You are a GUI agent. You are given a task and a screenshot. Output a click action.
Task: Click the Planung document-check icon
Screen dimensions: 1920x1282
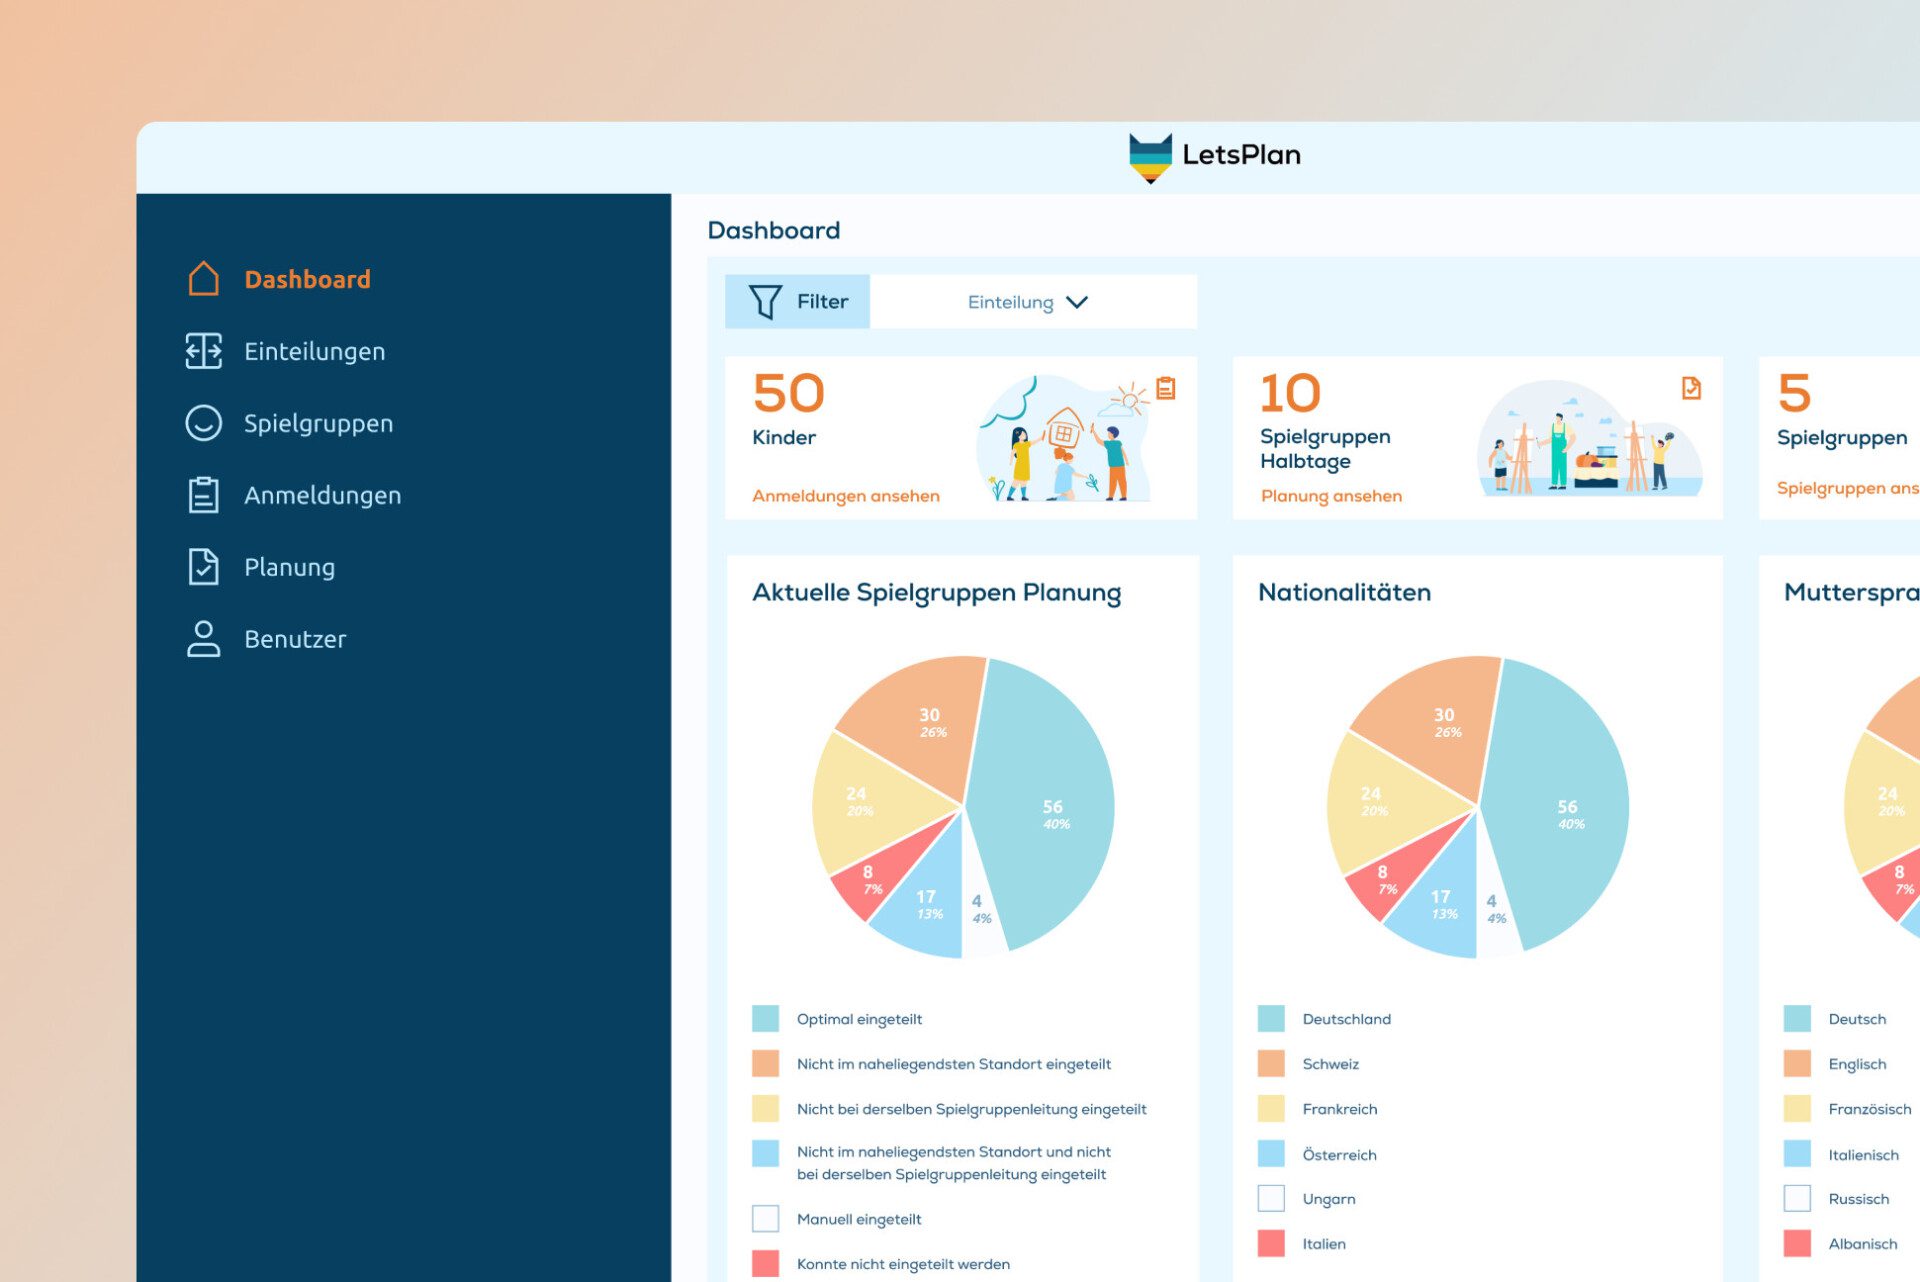[203, 567]
